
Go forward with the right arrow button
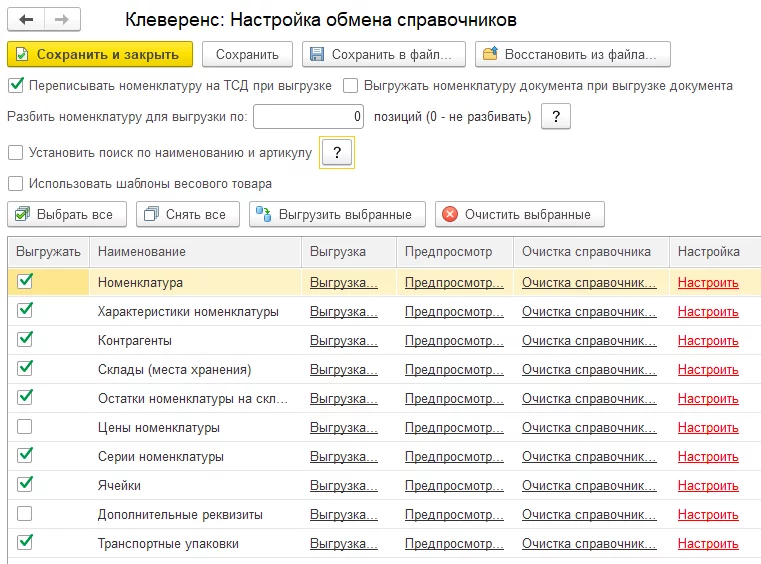62,19
